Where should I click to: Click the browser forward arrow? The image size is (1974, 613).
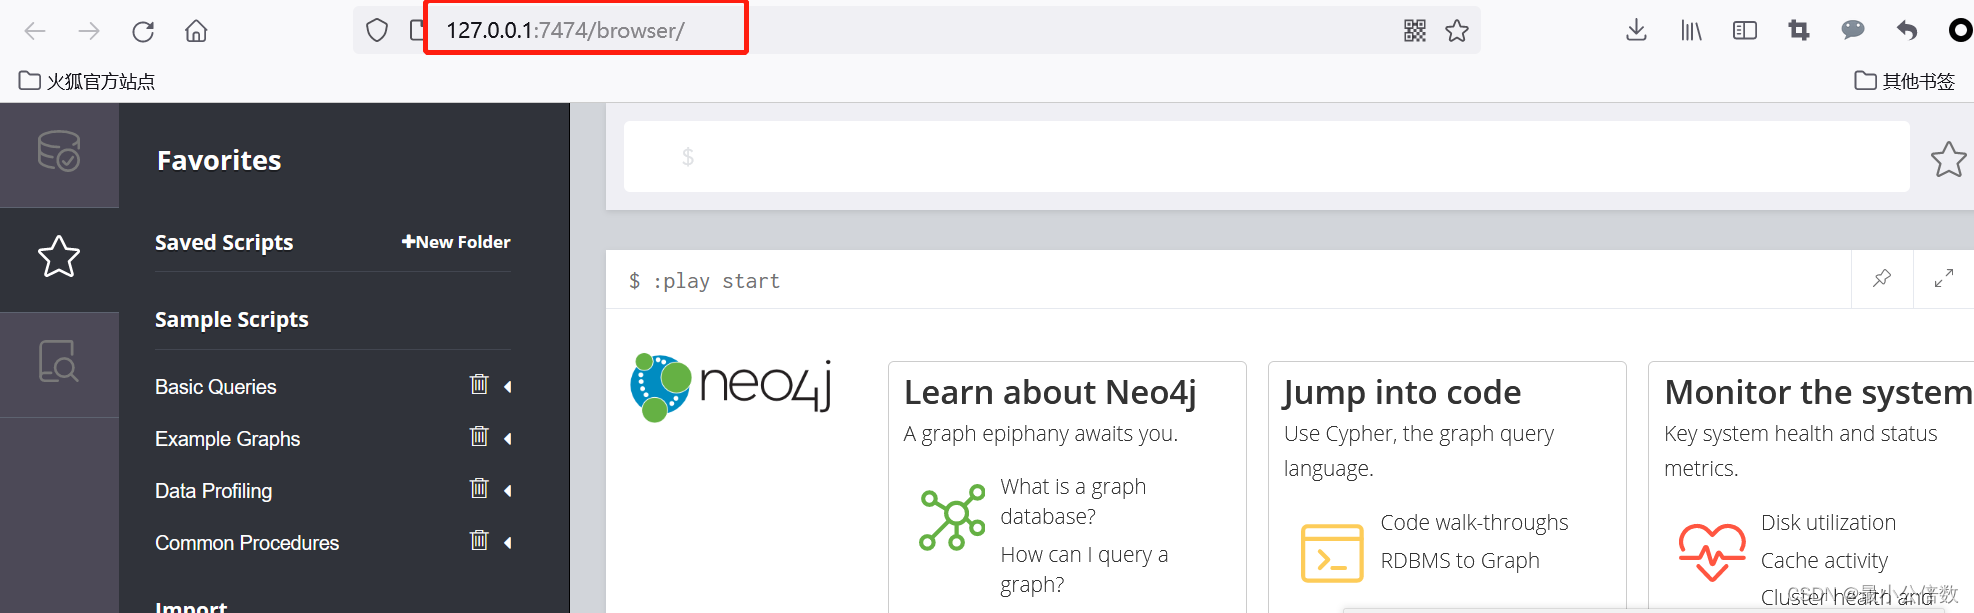pos(89,31)
